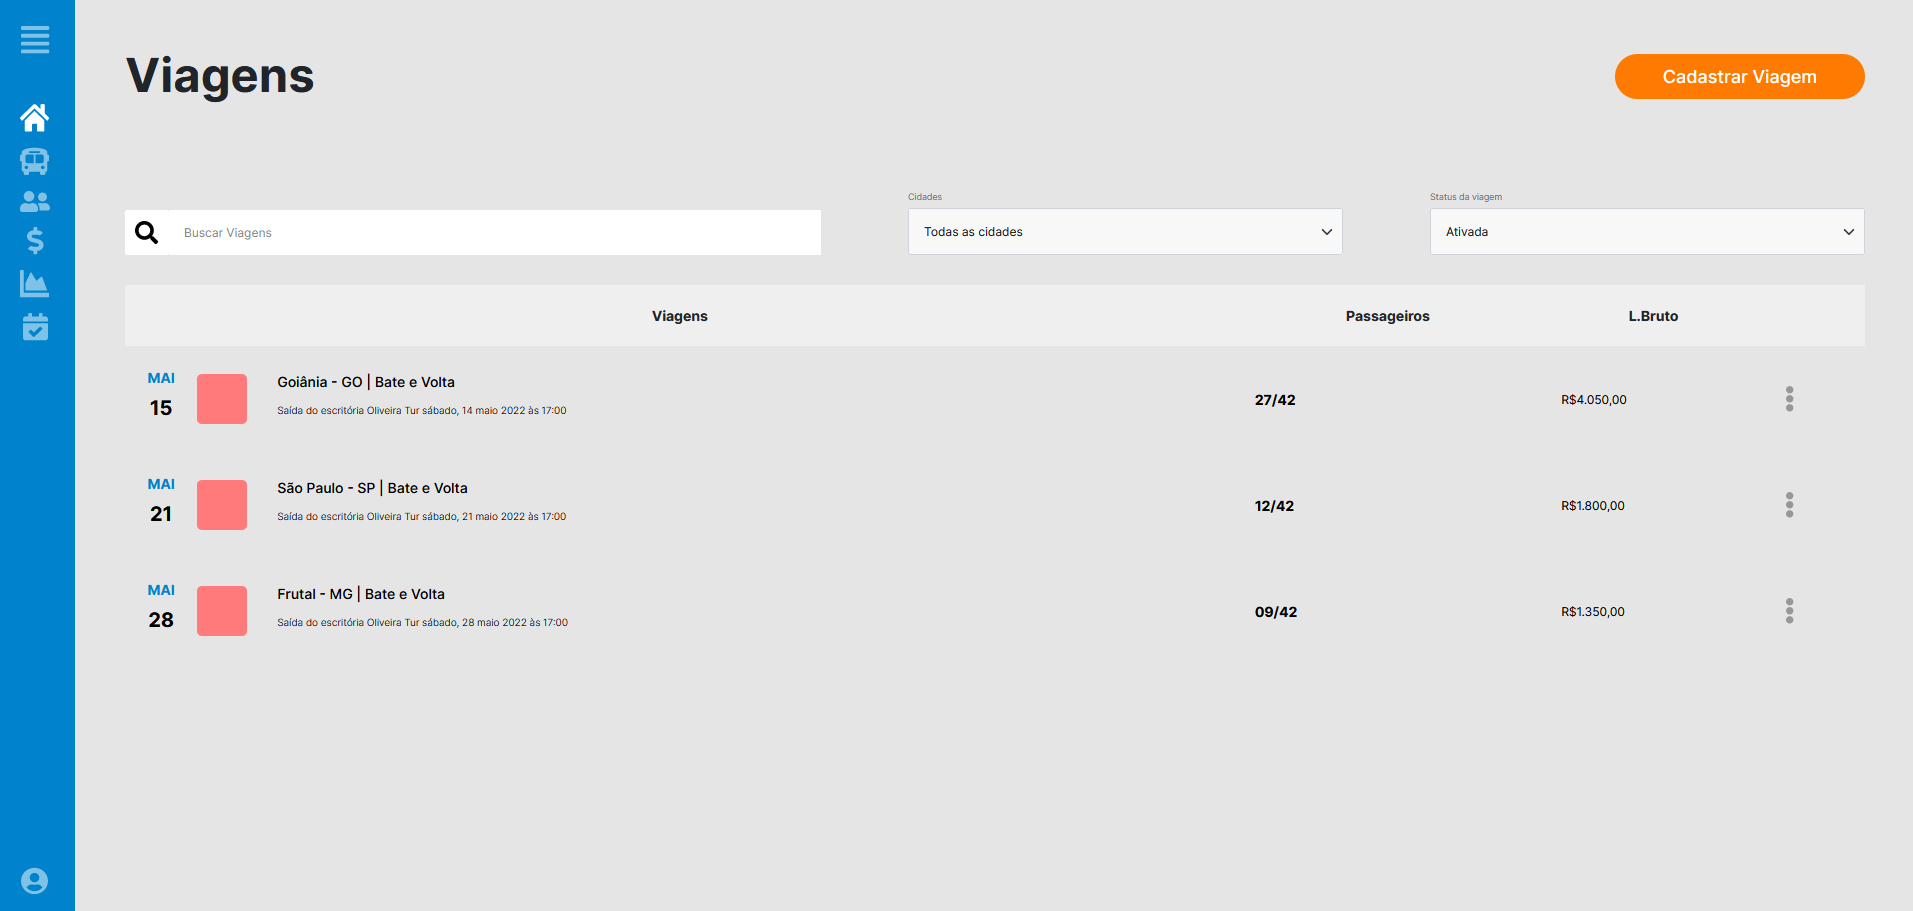Click the 27/42 passengers count
This screenshot has height=911, width=1913.
tap(1275, 400)
